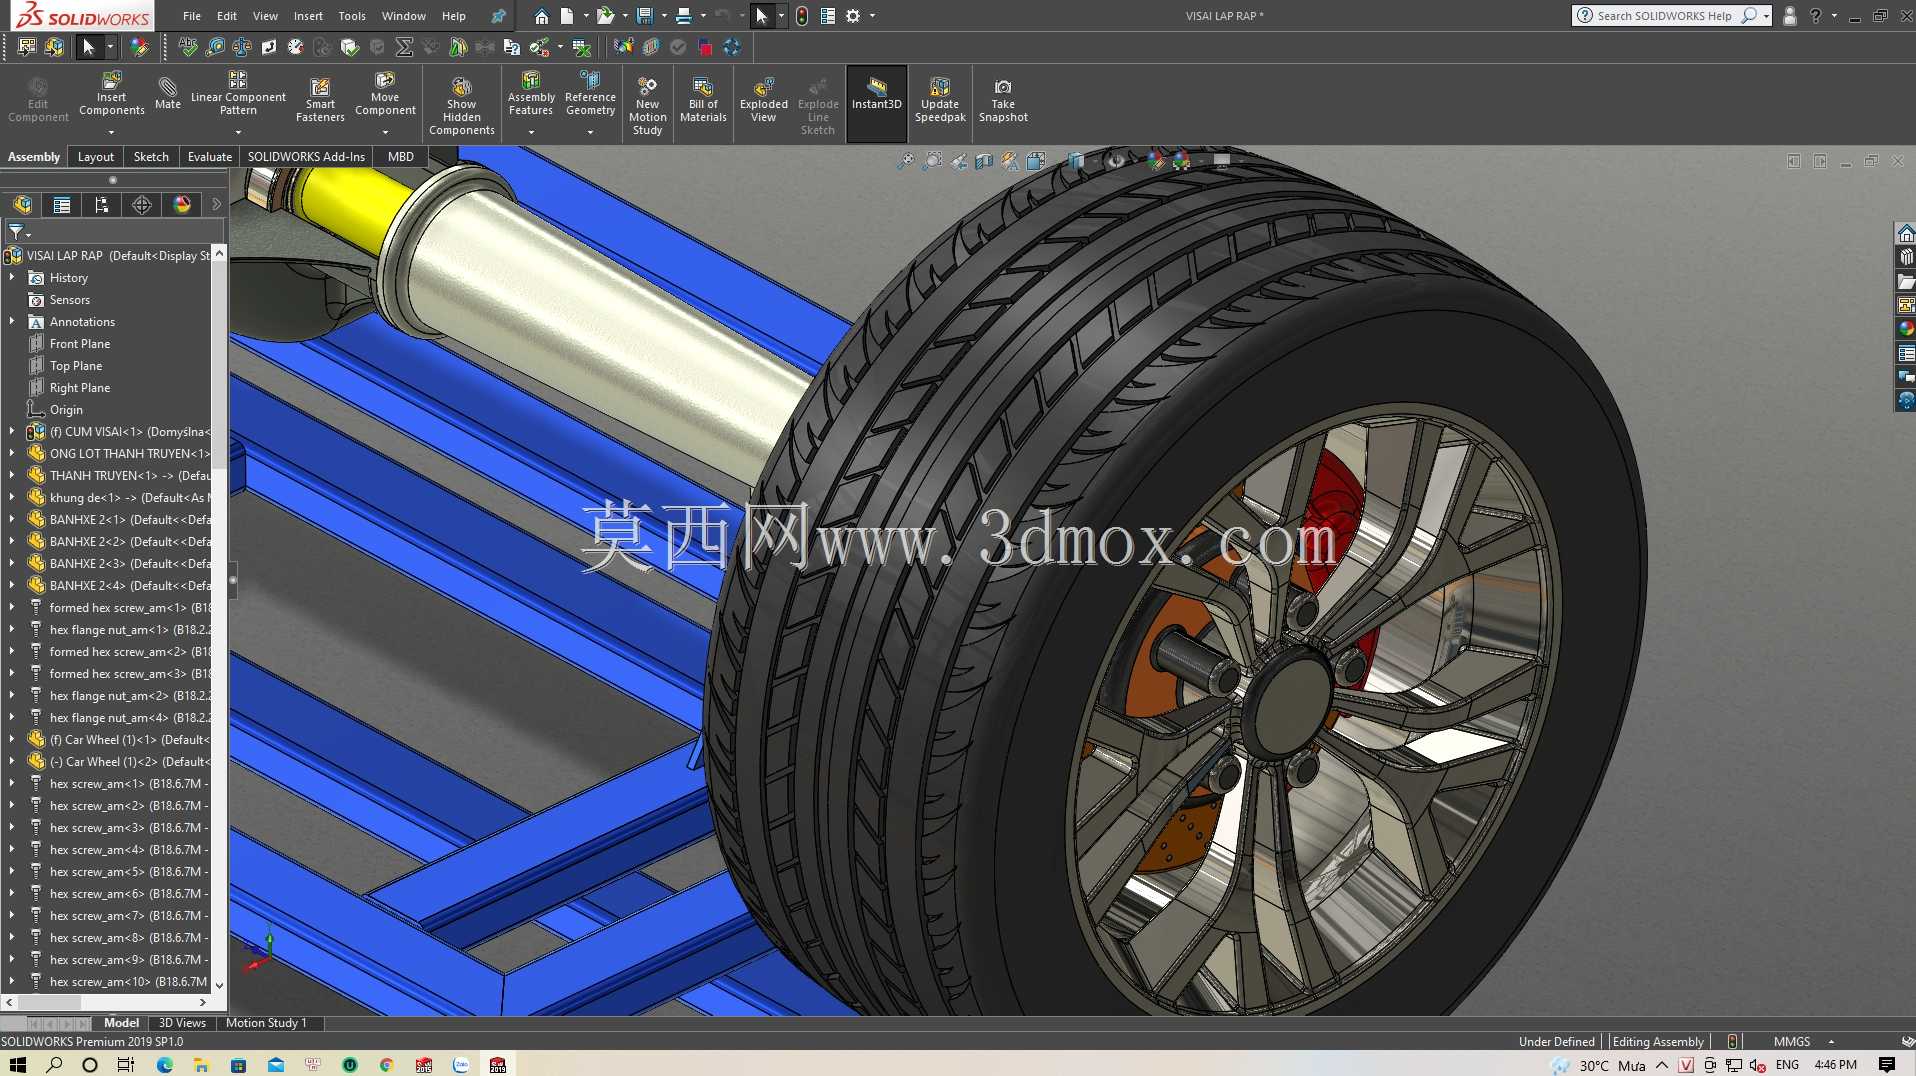Create an Exploded View
Image resolution: width=1916 pixels, height=1076 pixels.
click(764, 99)
